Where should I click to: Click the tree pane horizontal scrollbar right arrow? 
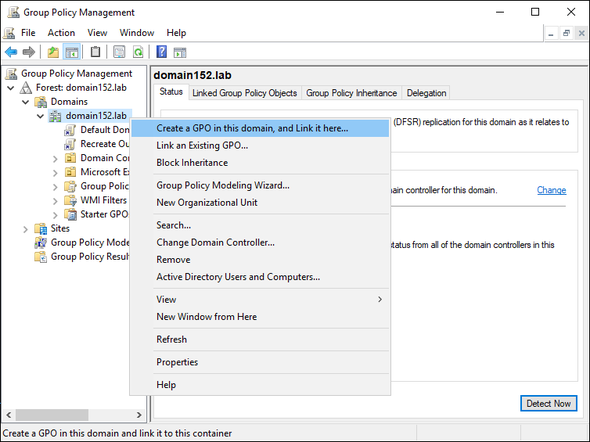click(x=139, y=415)
